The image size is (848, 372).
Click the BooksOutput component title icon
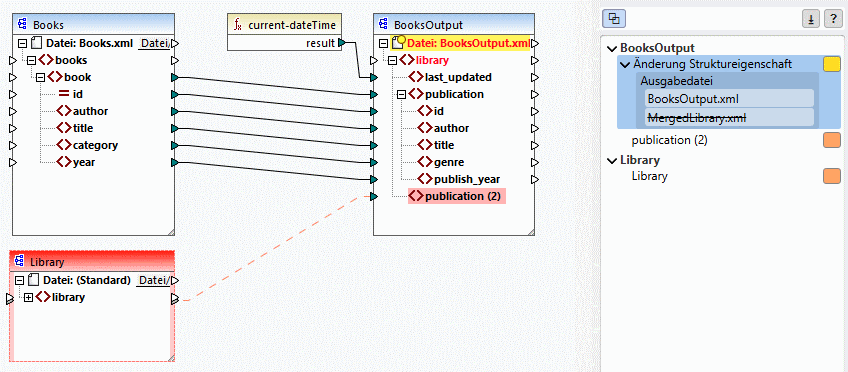383,25
